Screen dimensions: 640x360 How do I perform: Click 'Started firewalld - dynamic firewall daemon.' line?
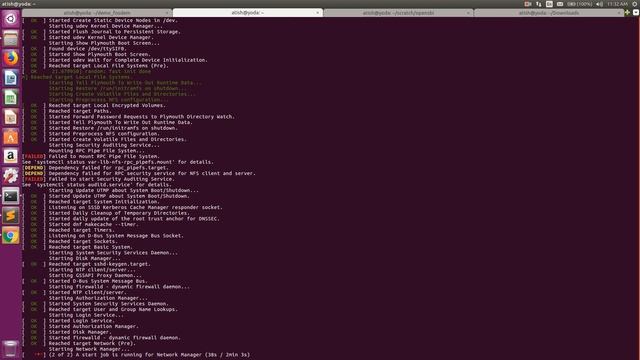(x=114, y=338)
